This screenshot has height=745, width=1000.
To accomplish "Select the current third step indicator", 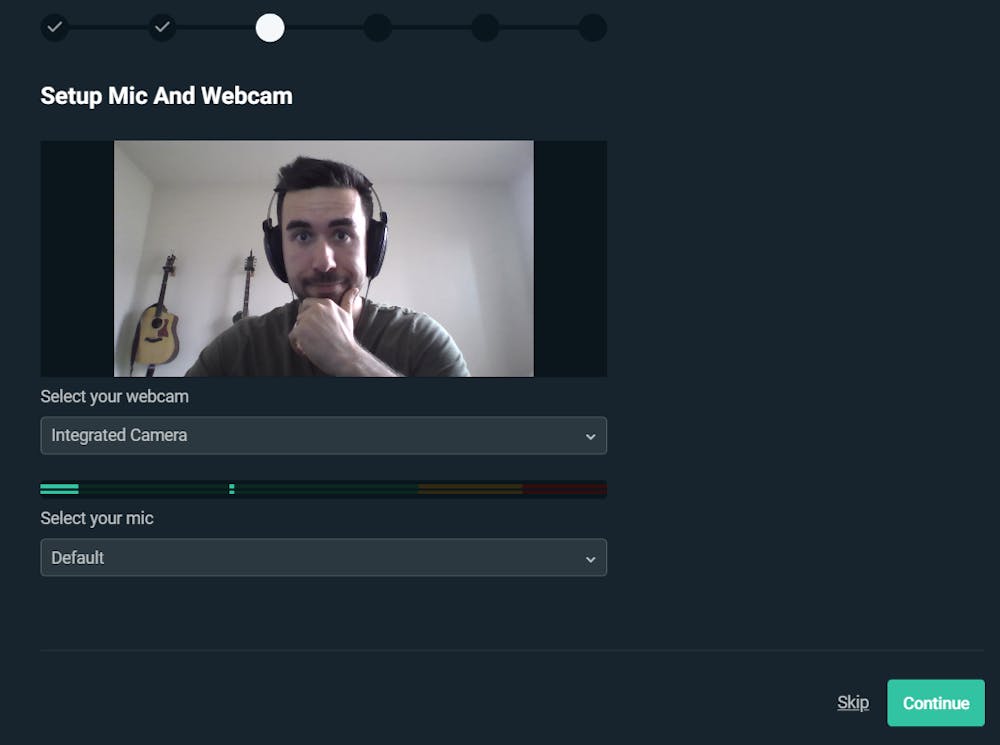I will tap(270, 27).
